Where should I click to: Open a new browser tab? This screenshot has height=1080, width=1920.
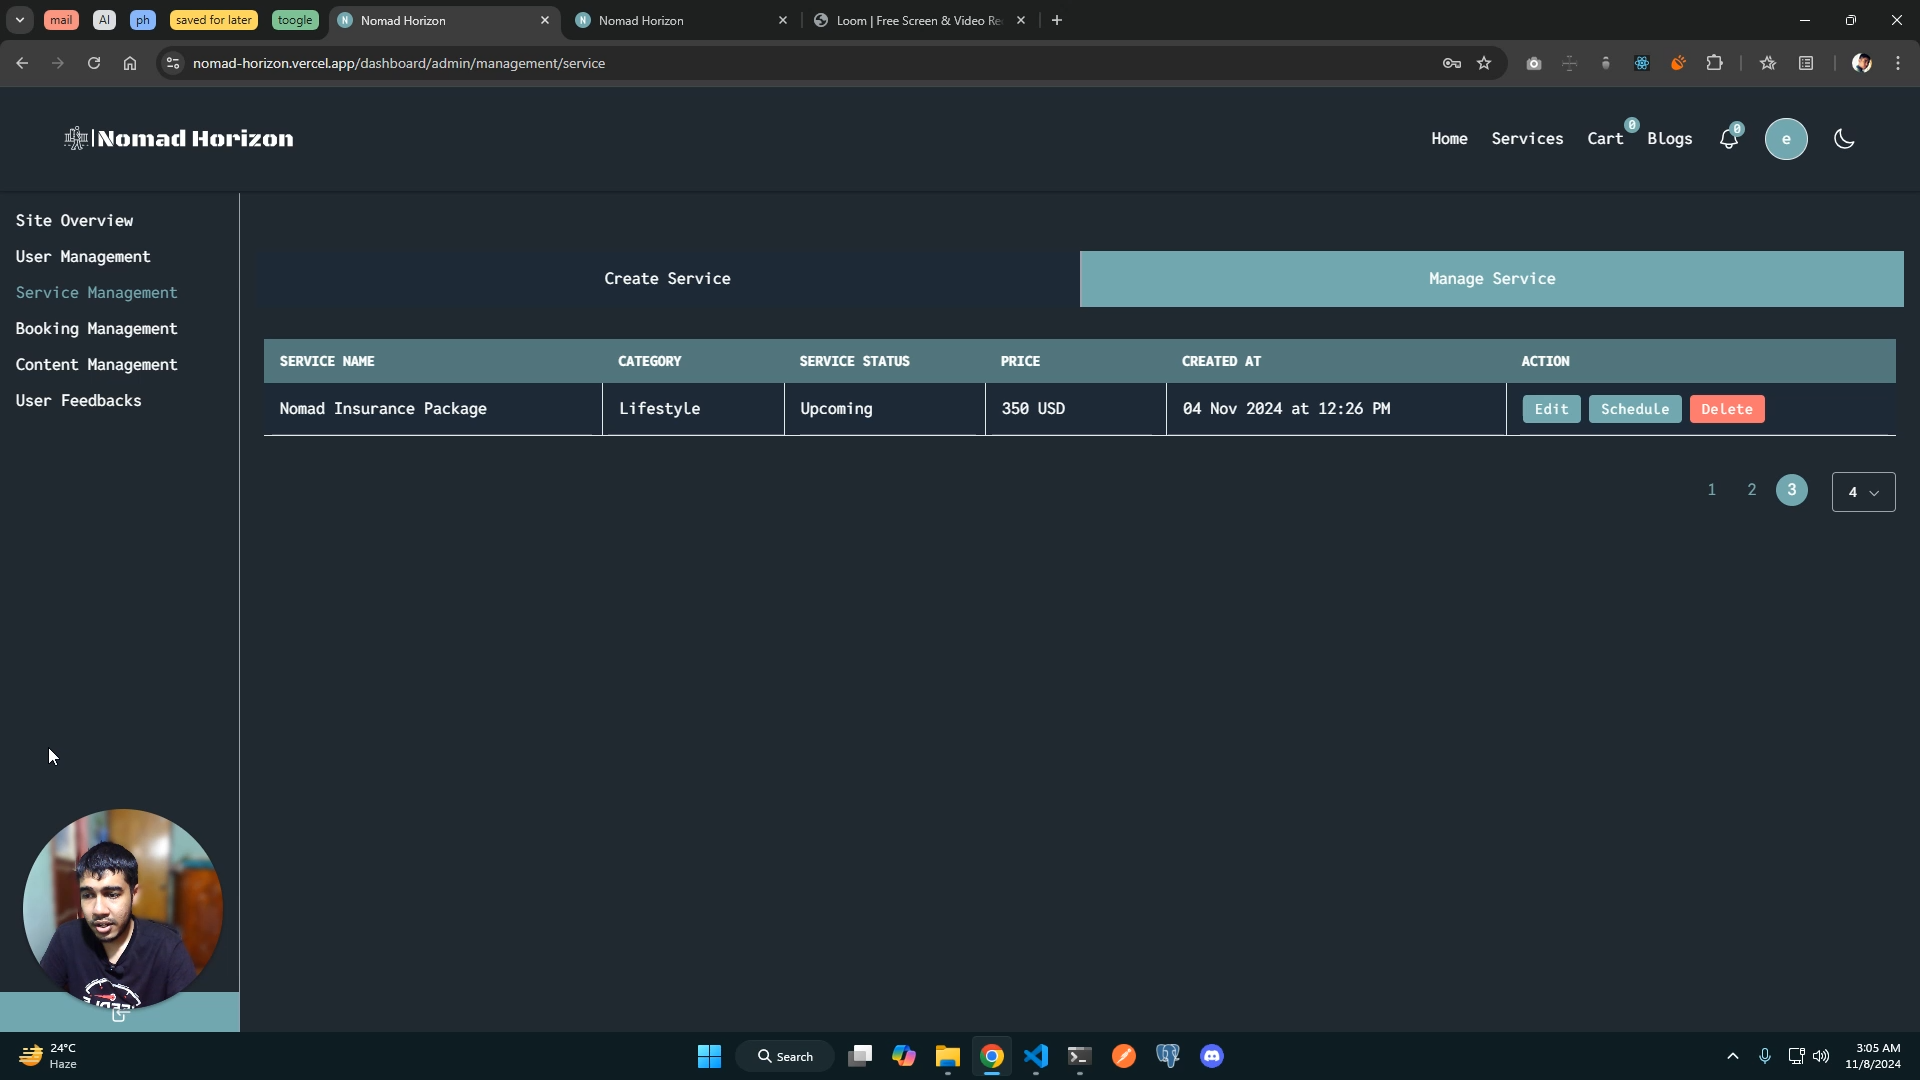(1057, 20)
